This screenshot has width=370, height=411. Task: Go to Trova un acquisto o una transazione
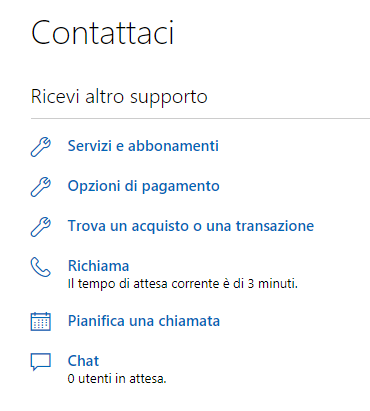coord(191,226)
